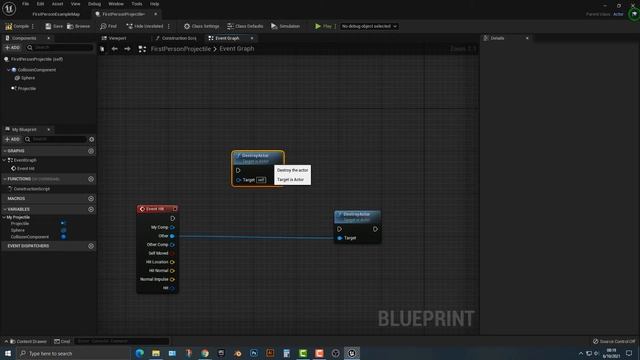Close the Event Graph tab
640x360 pixels.
pyautogui.click(x=252, y=38)
